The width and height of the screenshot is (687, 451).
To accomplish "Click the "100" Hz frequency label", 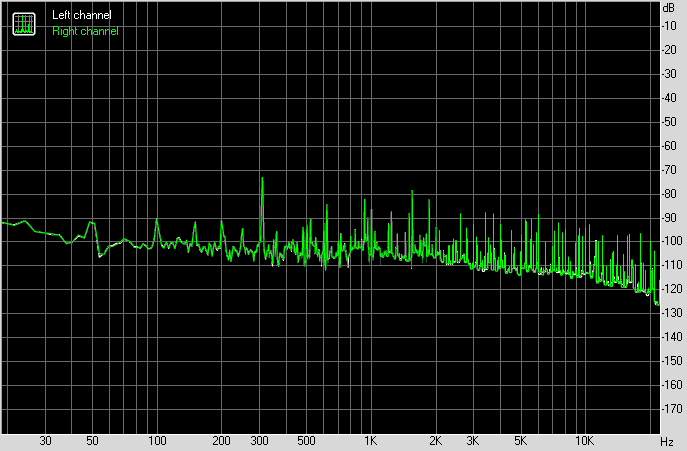I will 157,441.
